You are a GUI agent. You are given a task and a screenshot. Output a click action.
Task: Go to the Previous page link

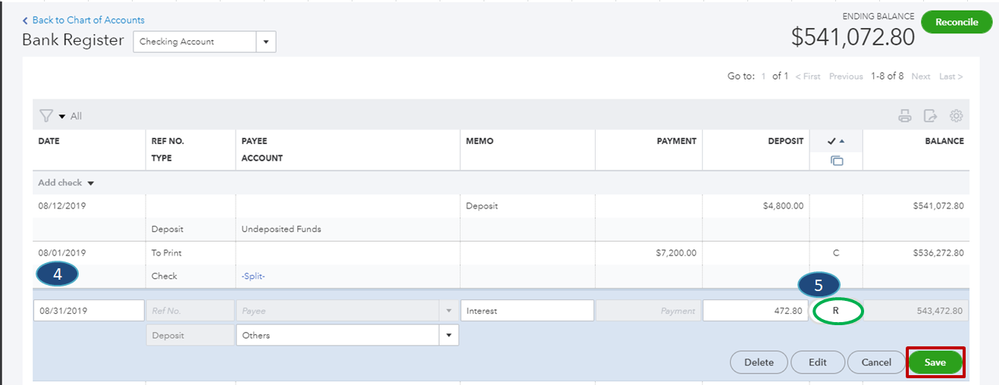(x=845, y=76)
